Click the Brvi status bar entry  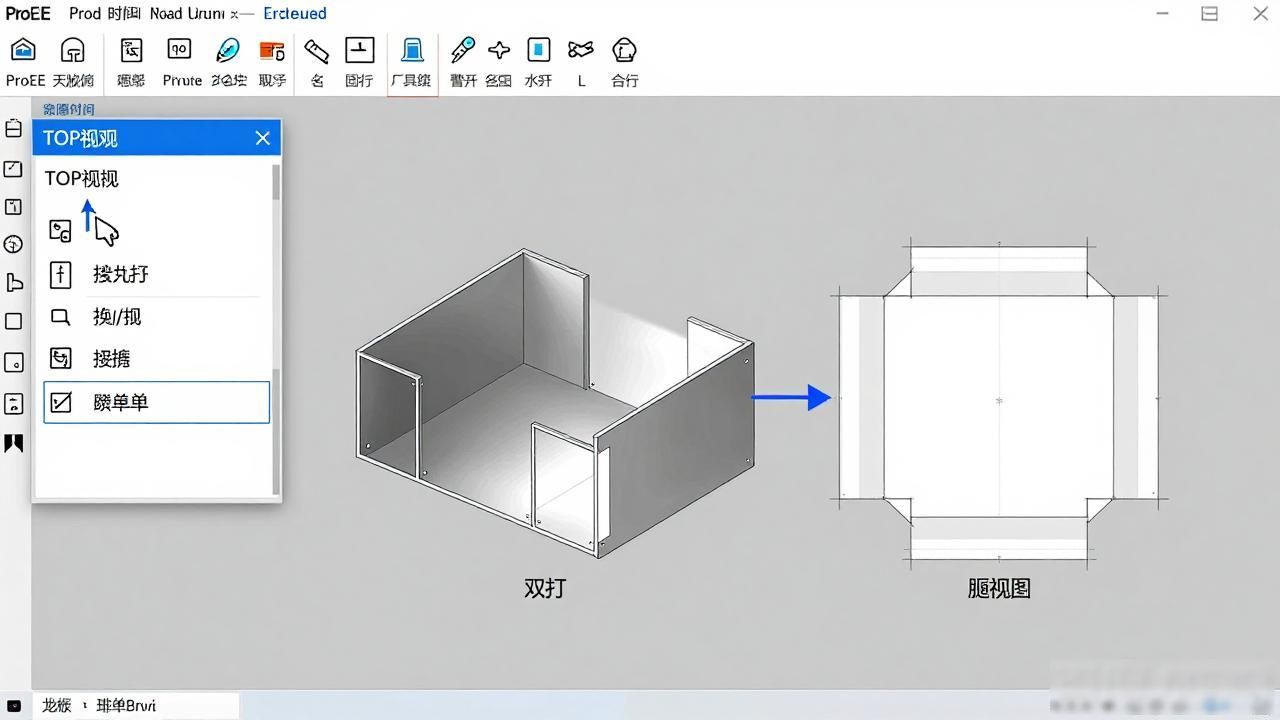[126, 706]
